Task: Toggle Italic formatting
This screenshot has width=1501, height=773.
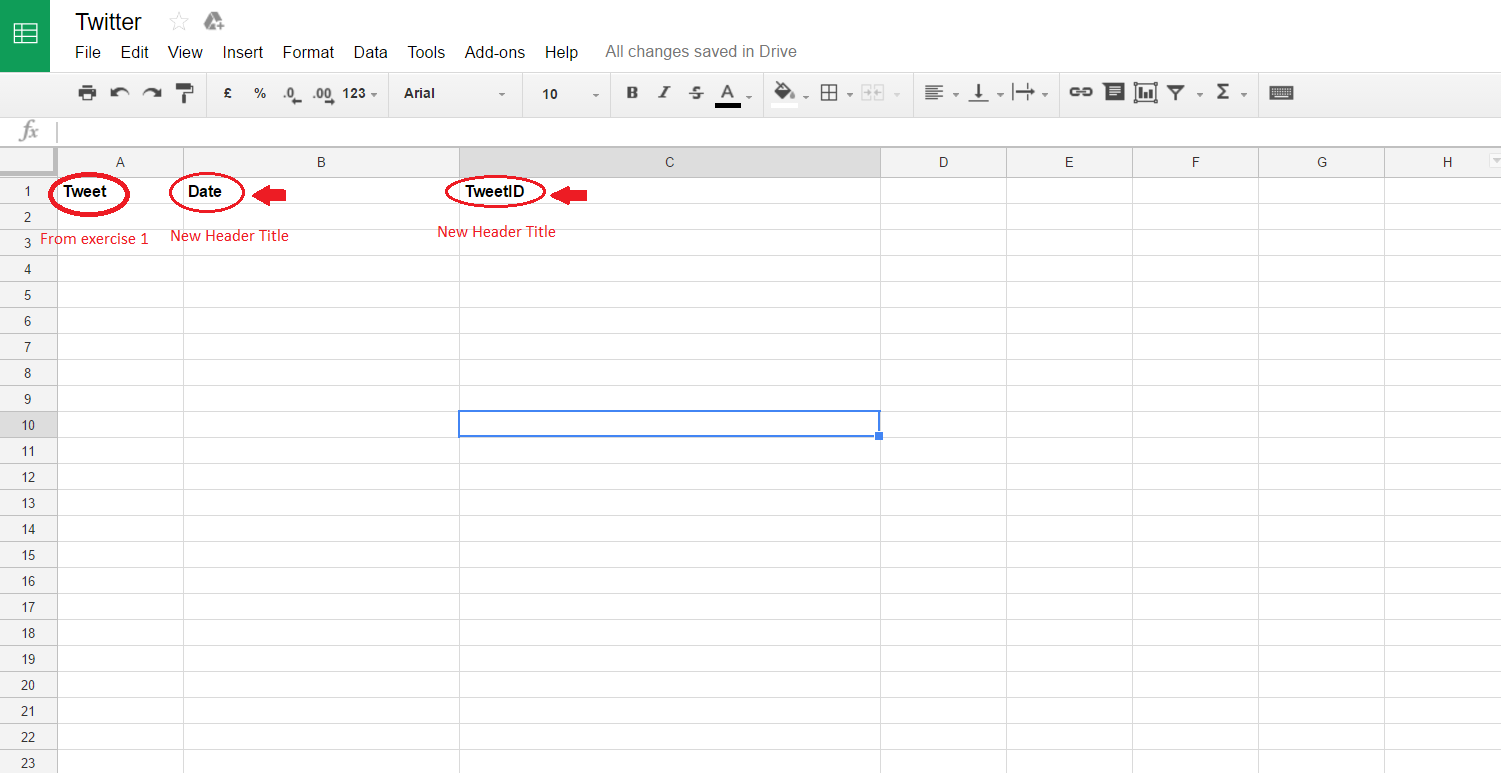Action: tap(664, 93)
